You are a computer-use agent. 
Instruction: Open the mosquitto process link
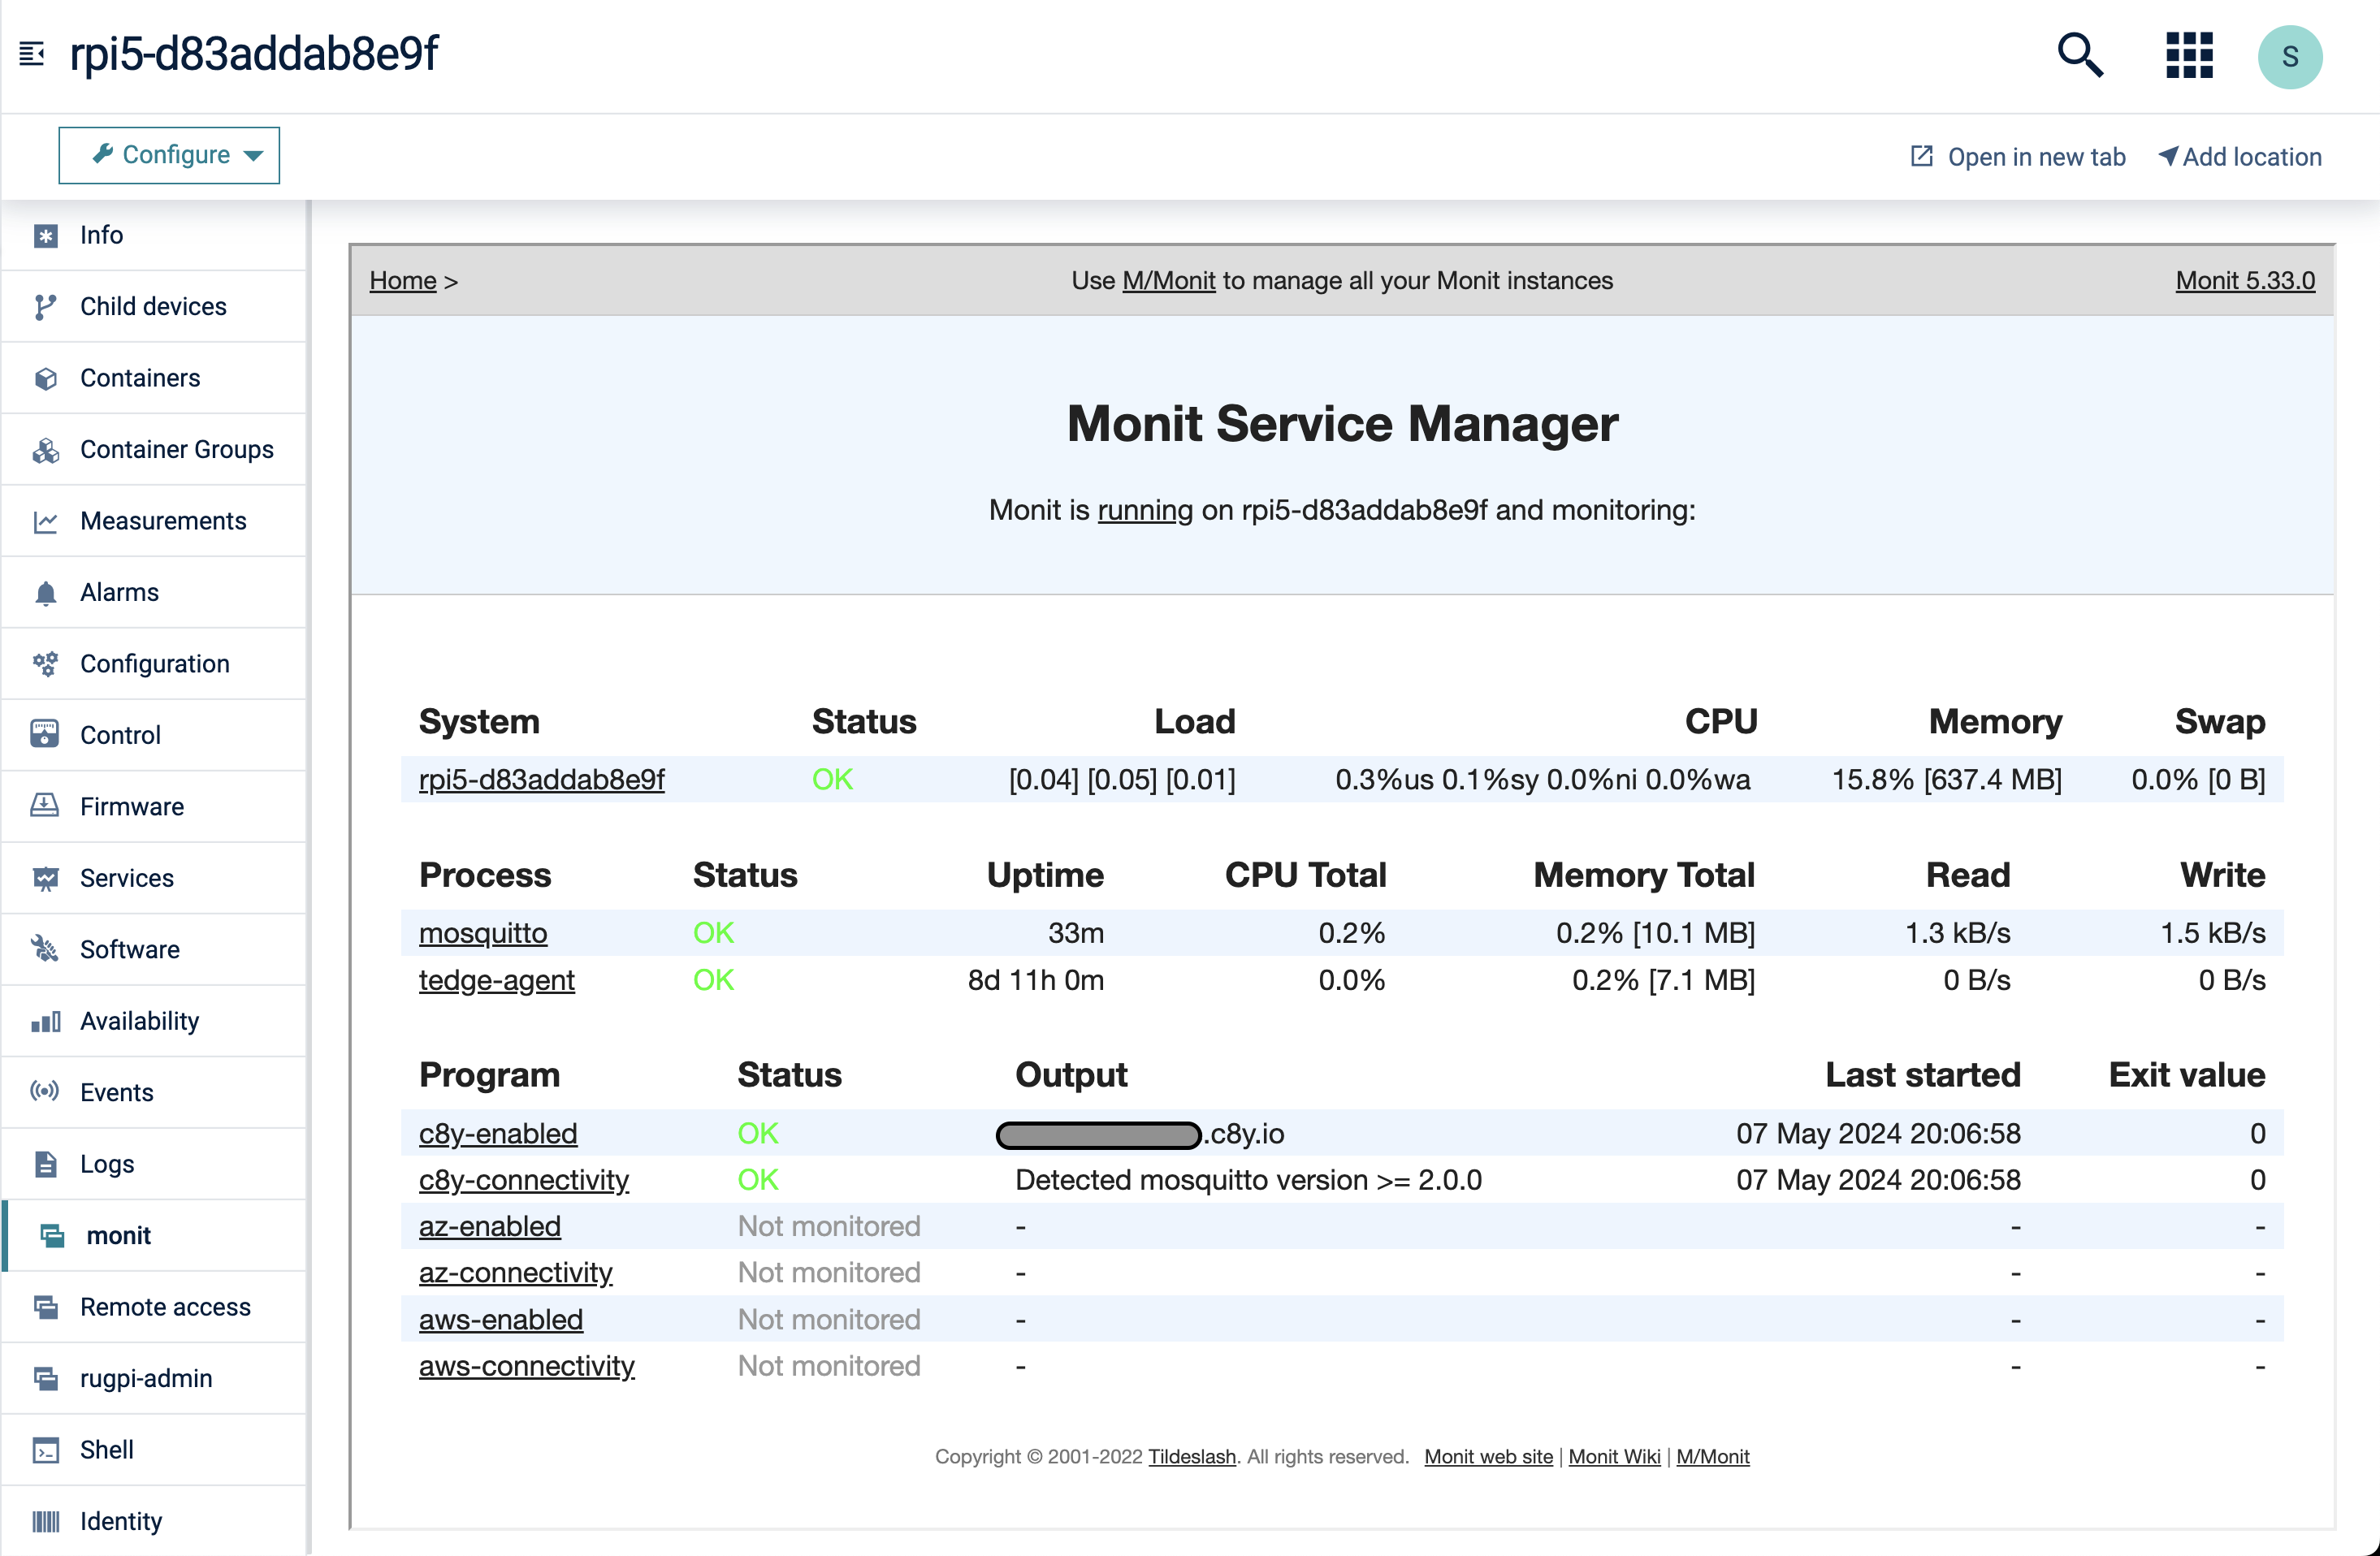(483, 933)
